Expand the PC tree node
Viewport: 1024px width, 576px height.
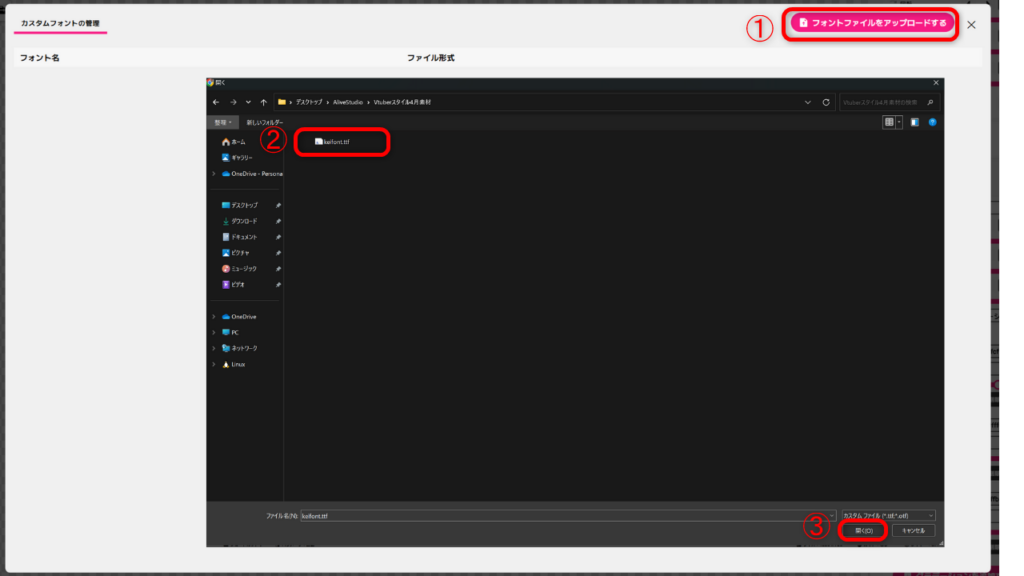tap(214, 332)
